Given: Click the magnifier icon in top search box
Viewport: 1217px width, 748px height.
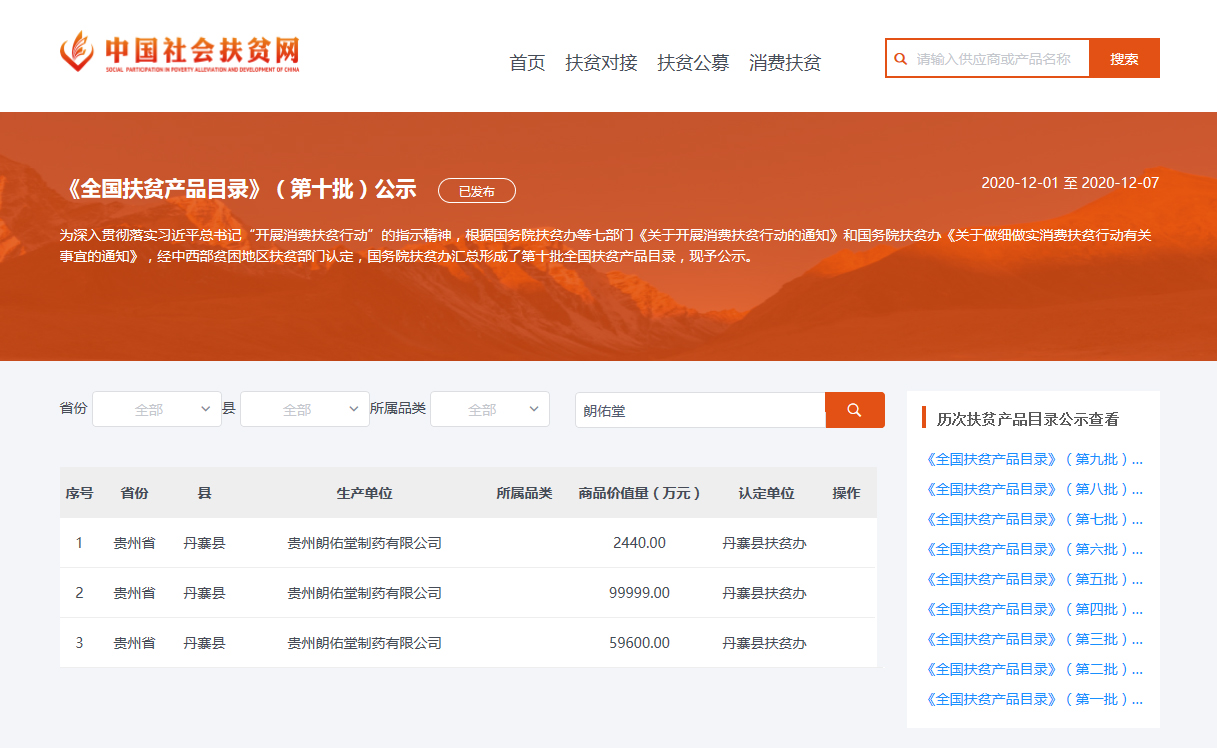Looking at the screenshot, I should pos(900,59).
